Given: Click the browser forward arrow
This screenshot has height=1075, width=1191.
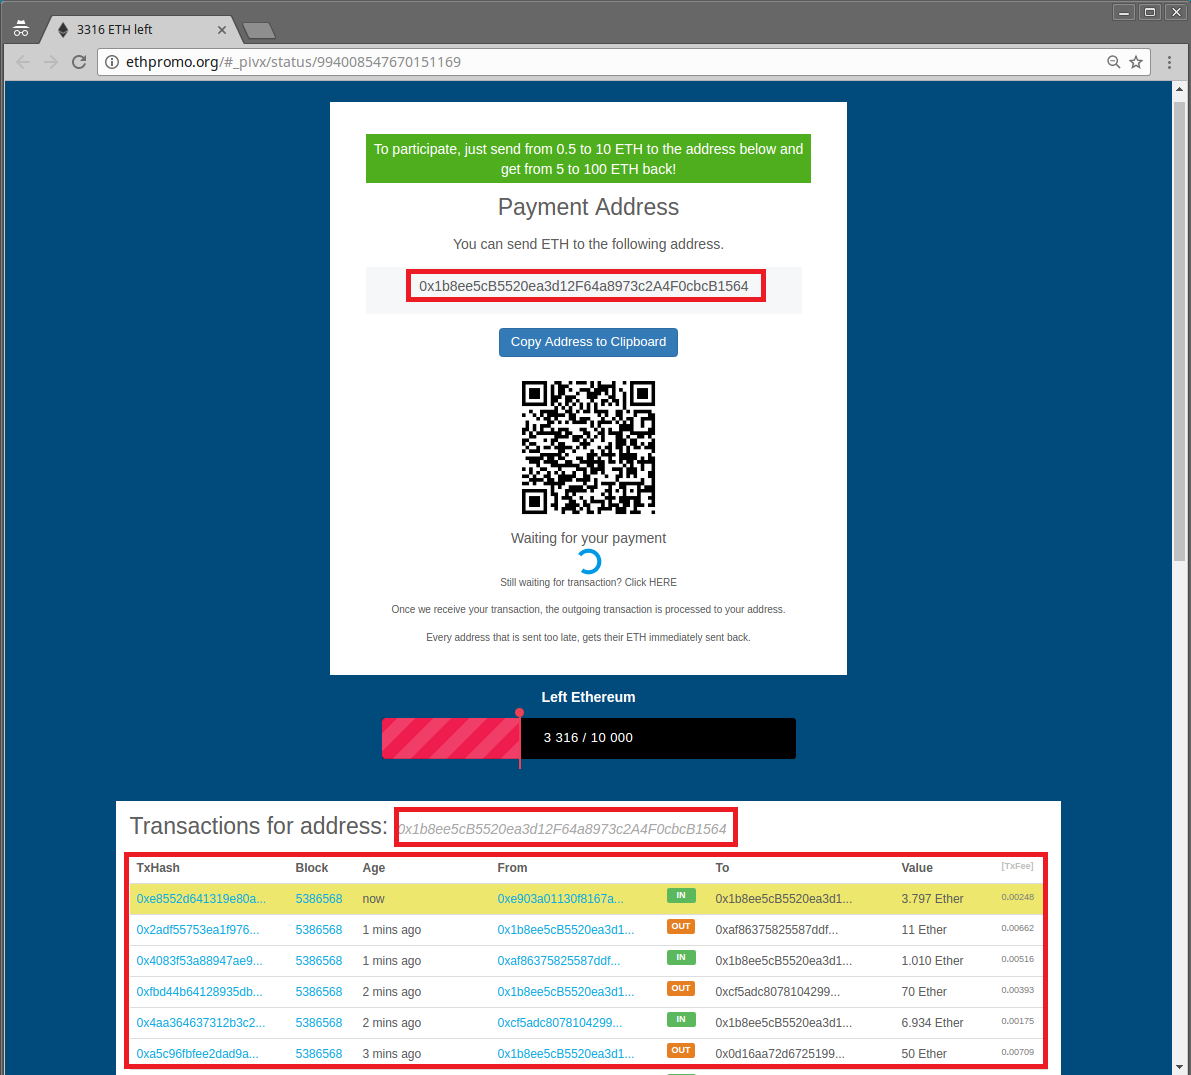Looking at the screenshot, I should (51, 62).
